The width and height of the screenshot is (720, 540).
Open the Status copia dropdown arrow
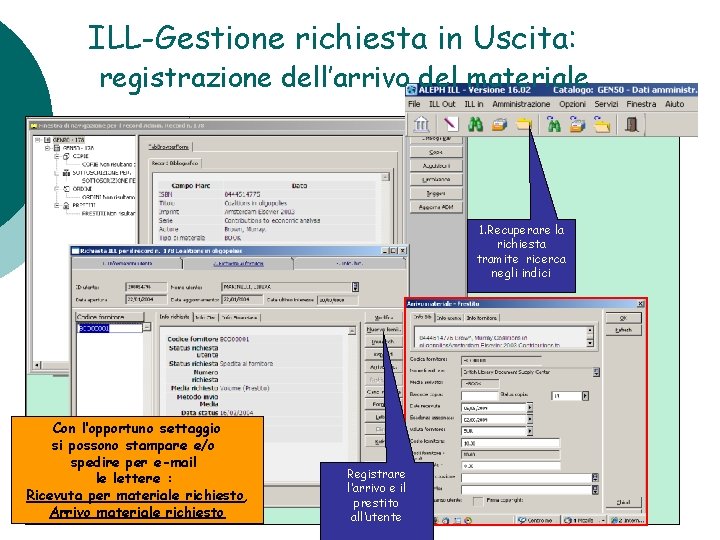585,395
